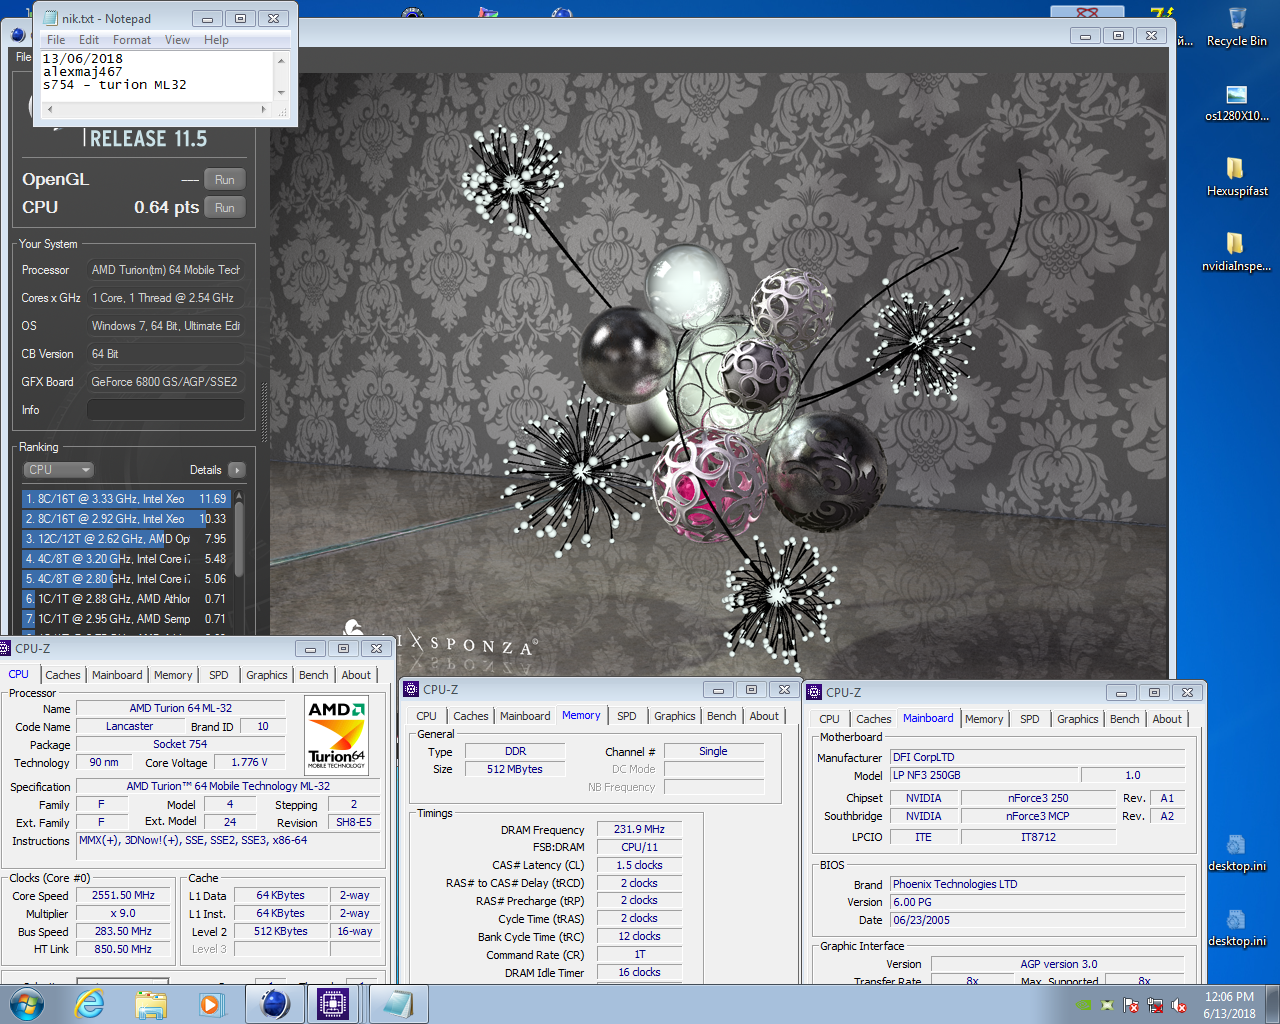Screen dimensions: 1280x1024
Task: Click the network tray icon
Action: click(x=1155, y=1005)
